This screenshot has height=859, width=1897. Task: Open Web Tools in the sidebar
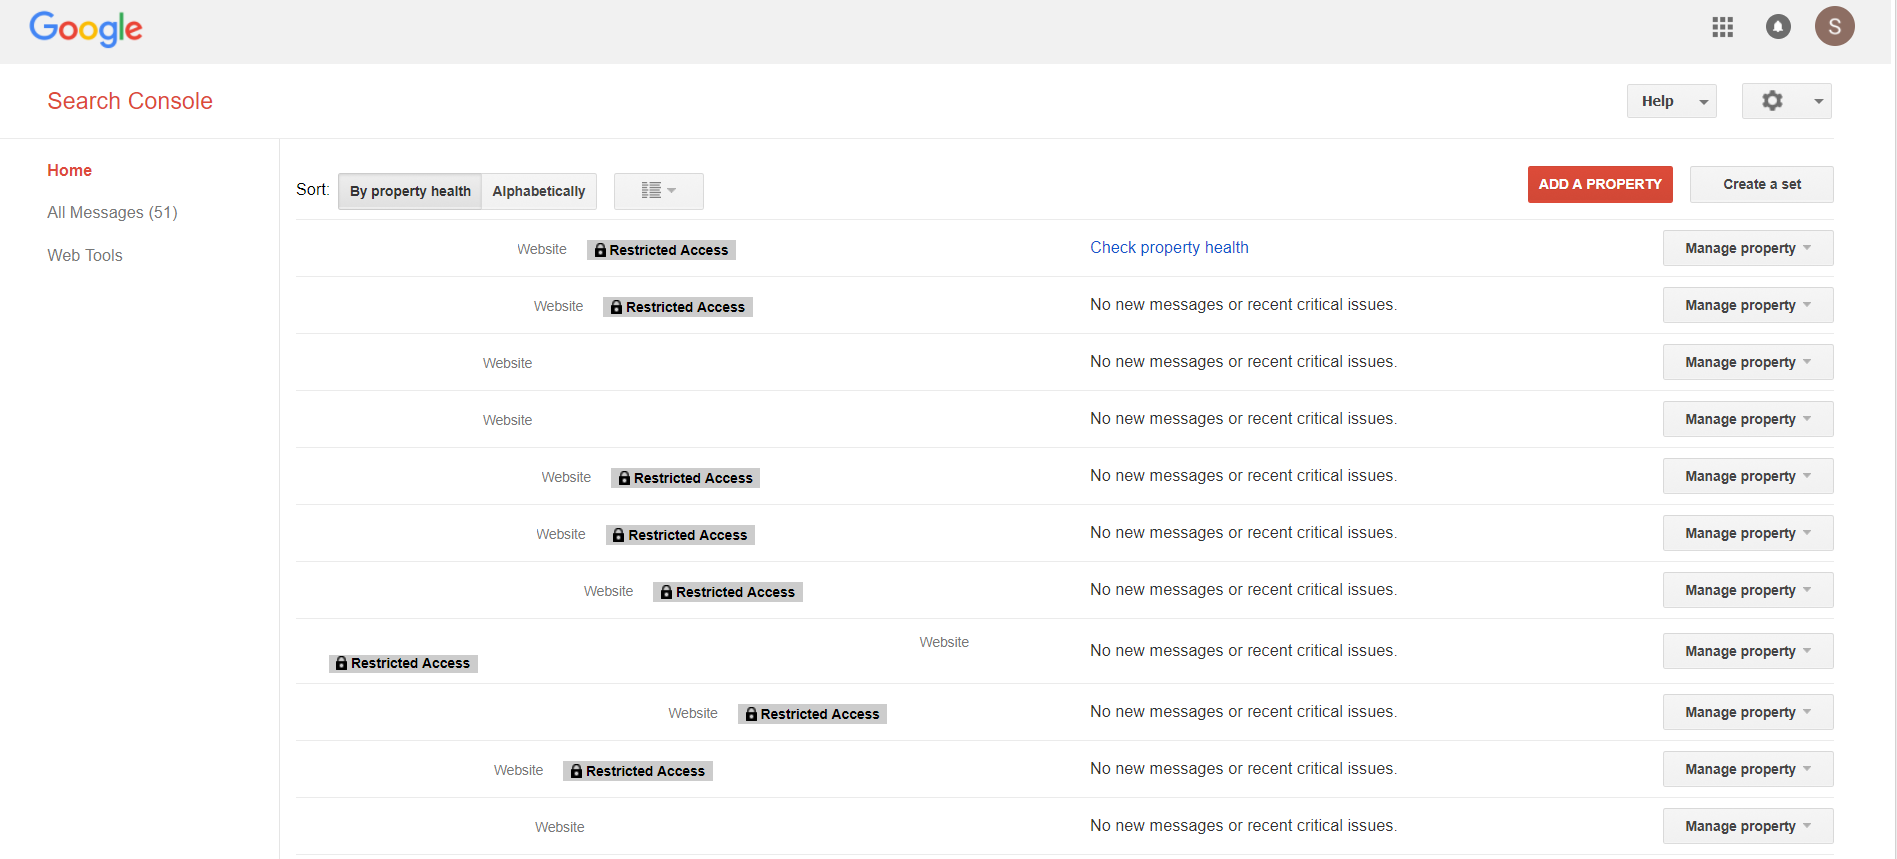(x=85, y=255)
